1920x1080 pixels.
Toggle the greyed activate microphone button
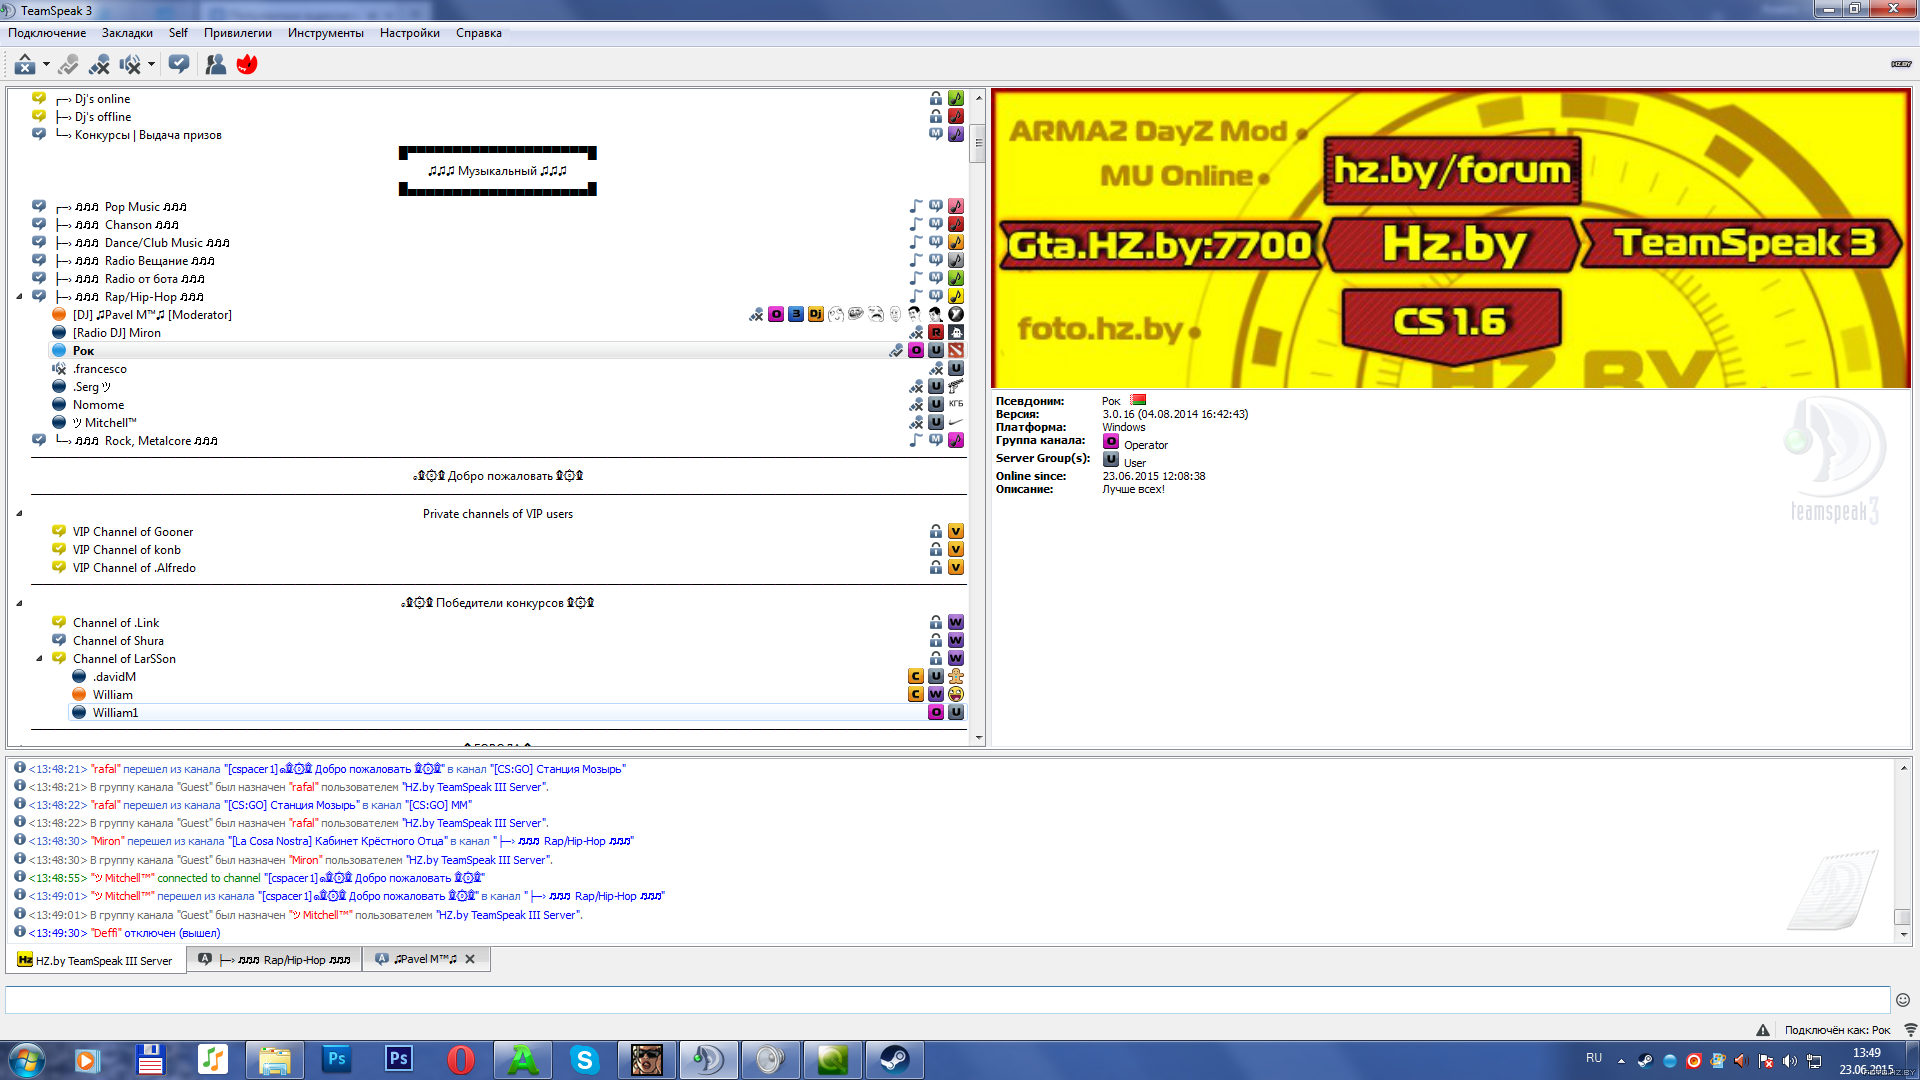68,65
